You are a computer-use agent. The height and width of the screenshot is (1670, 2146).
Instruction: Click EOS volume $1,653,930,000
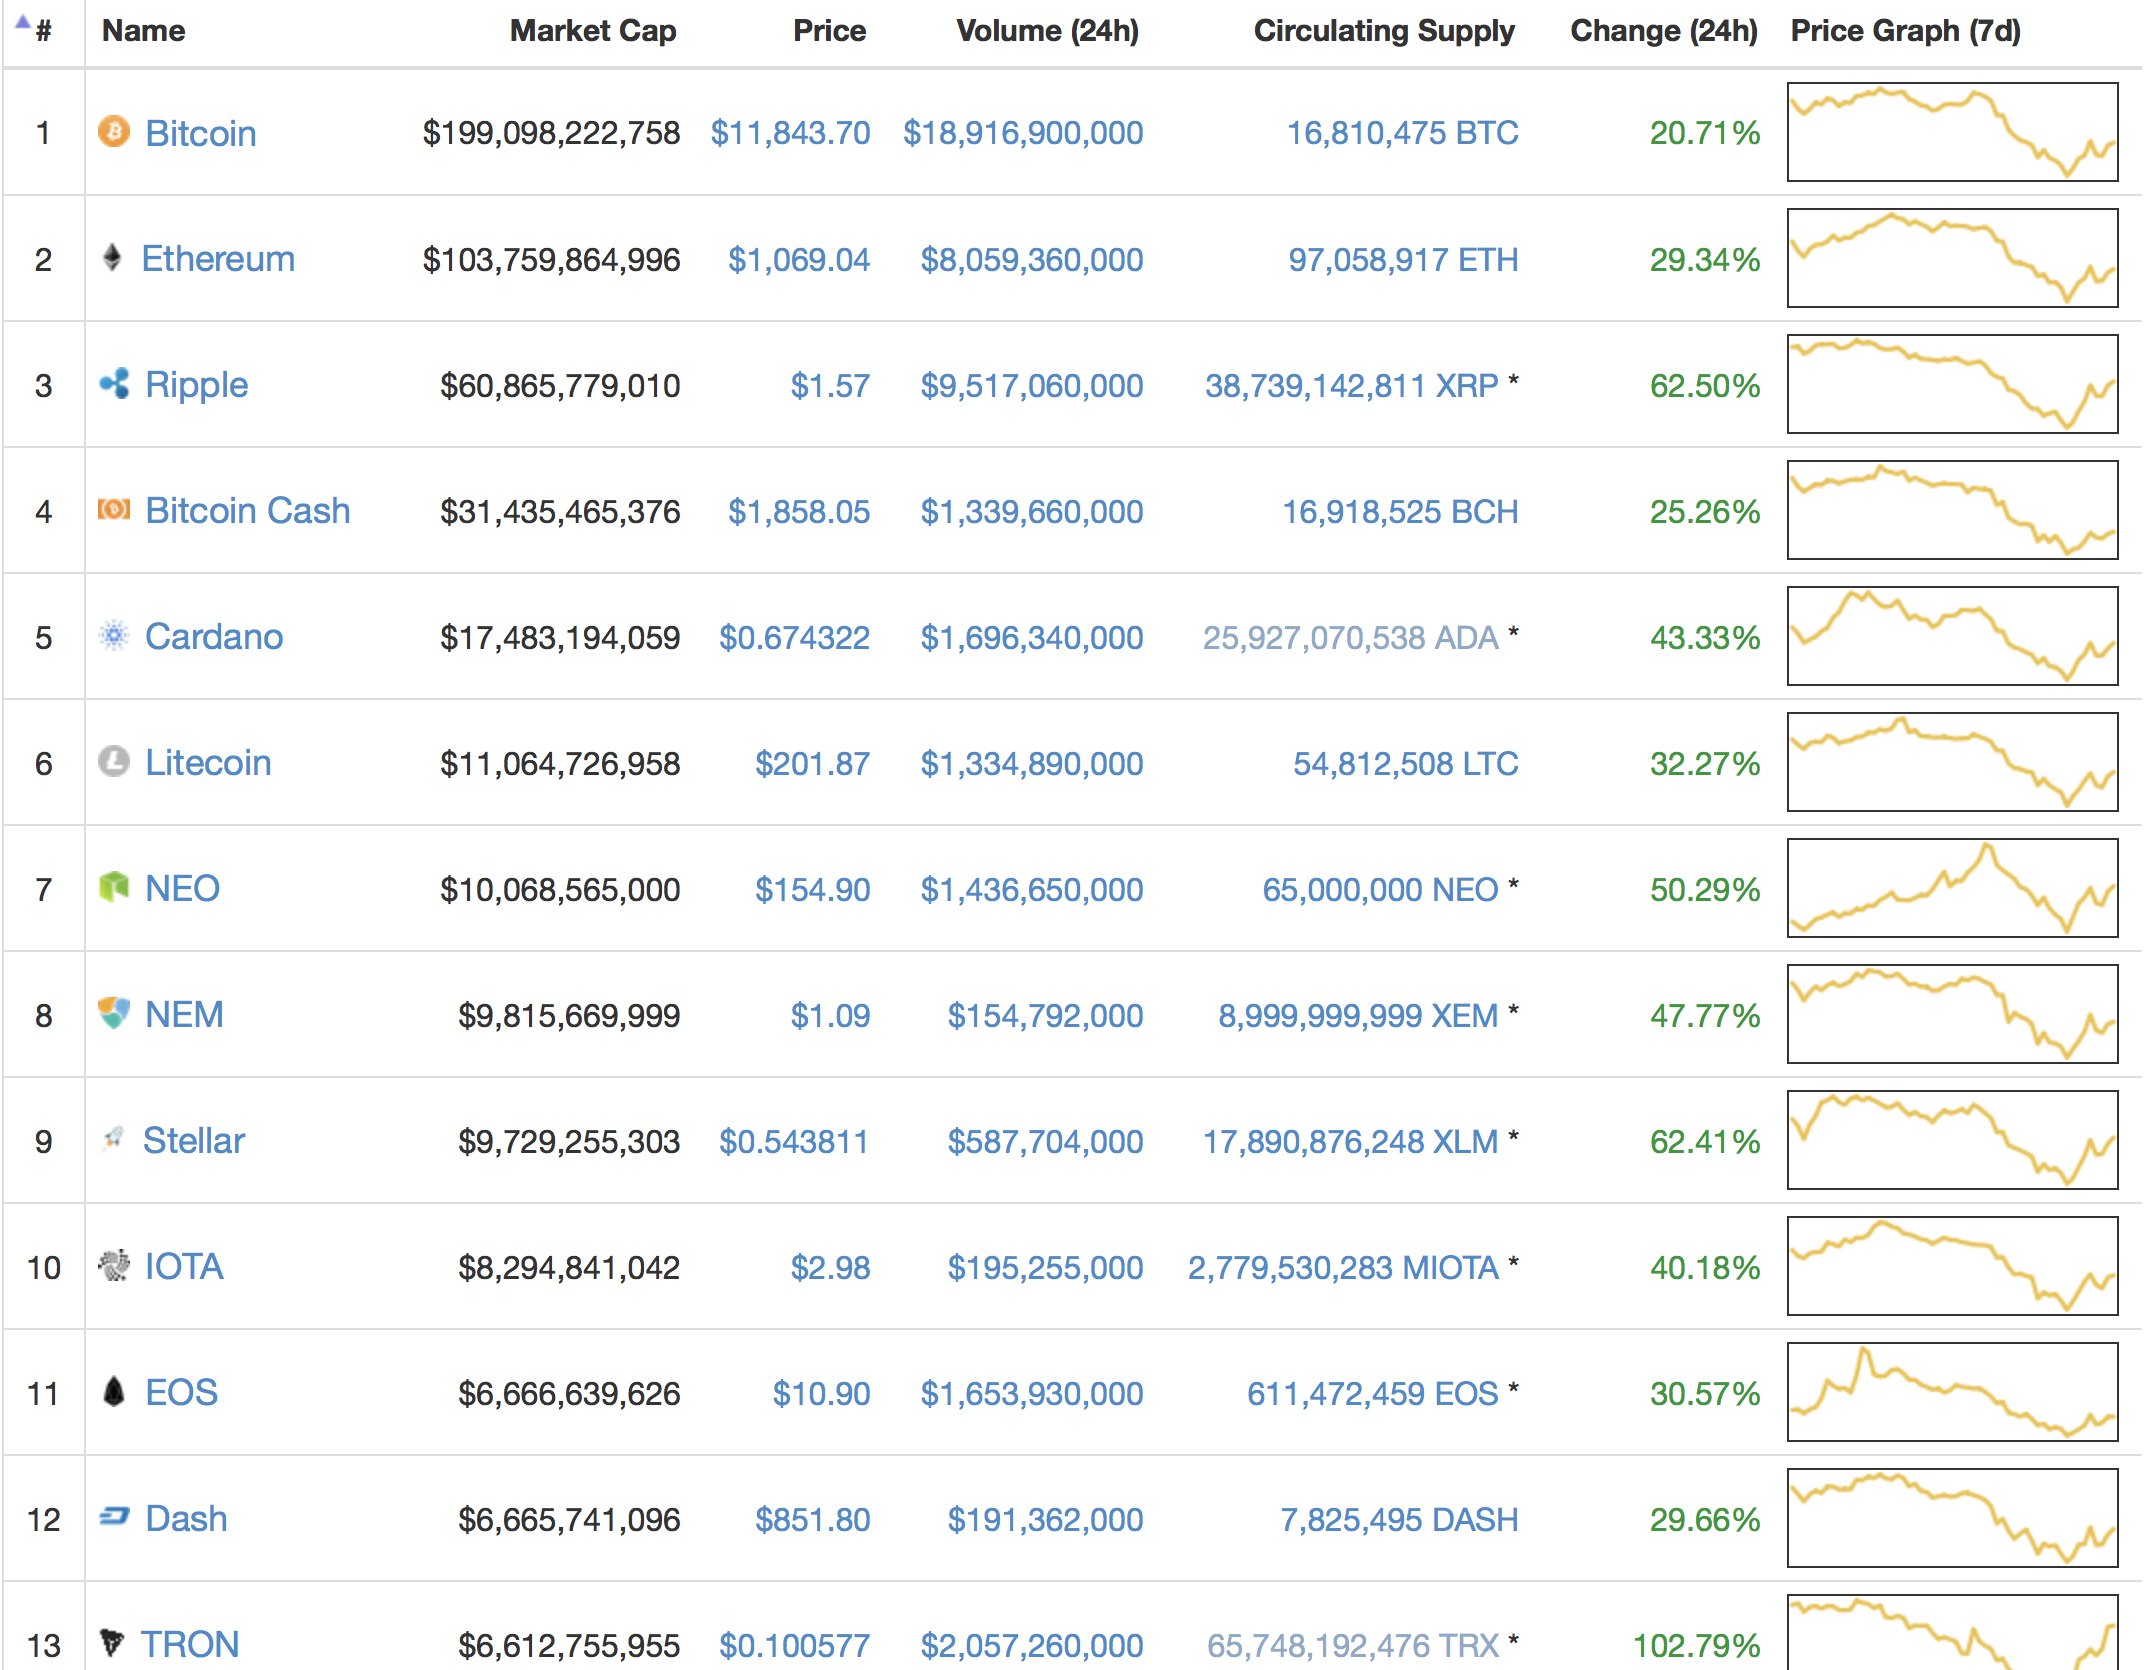tap(1032, 1394)
